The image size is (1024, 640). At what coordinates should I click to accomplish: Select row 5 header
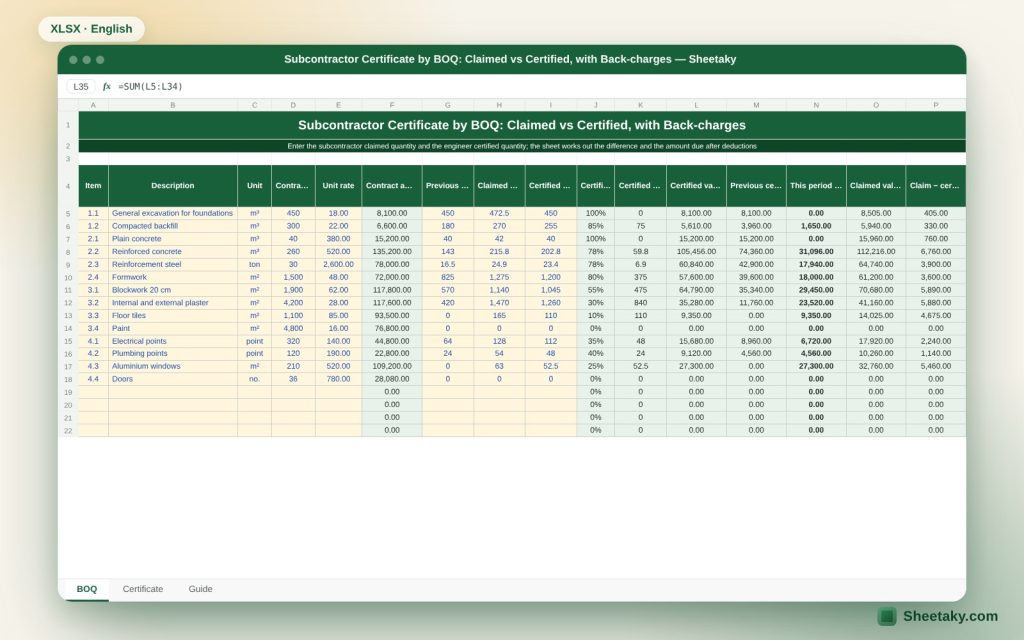tap(68, 214)
